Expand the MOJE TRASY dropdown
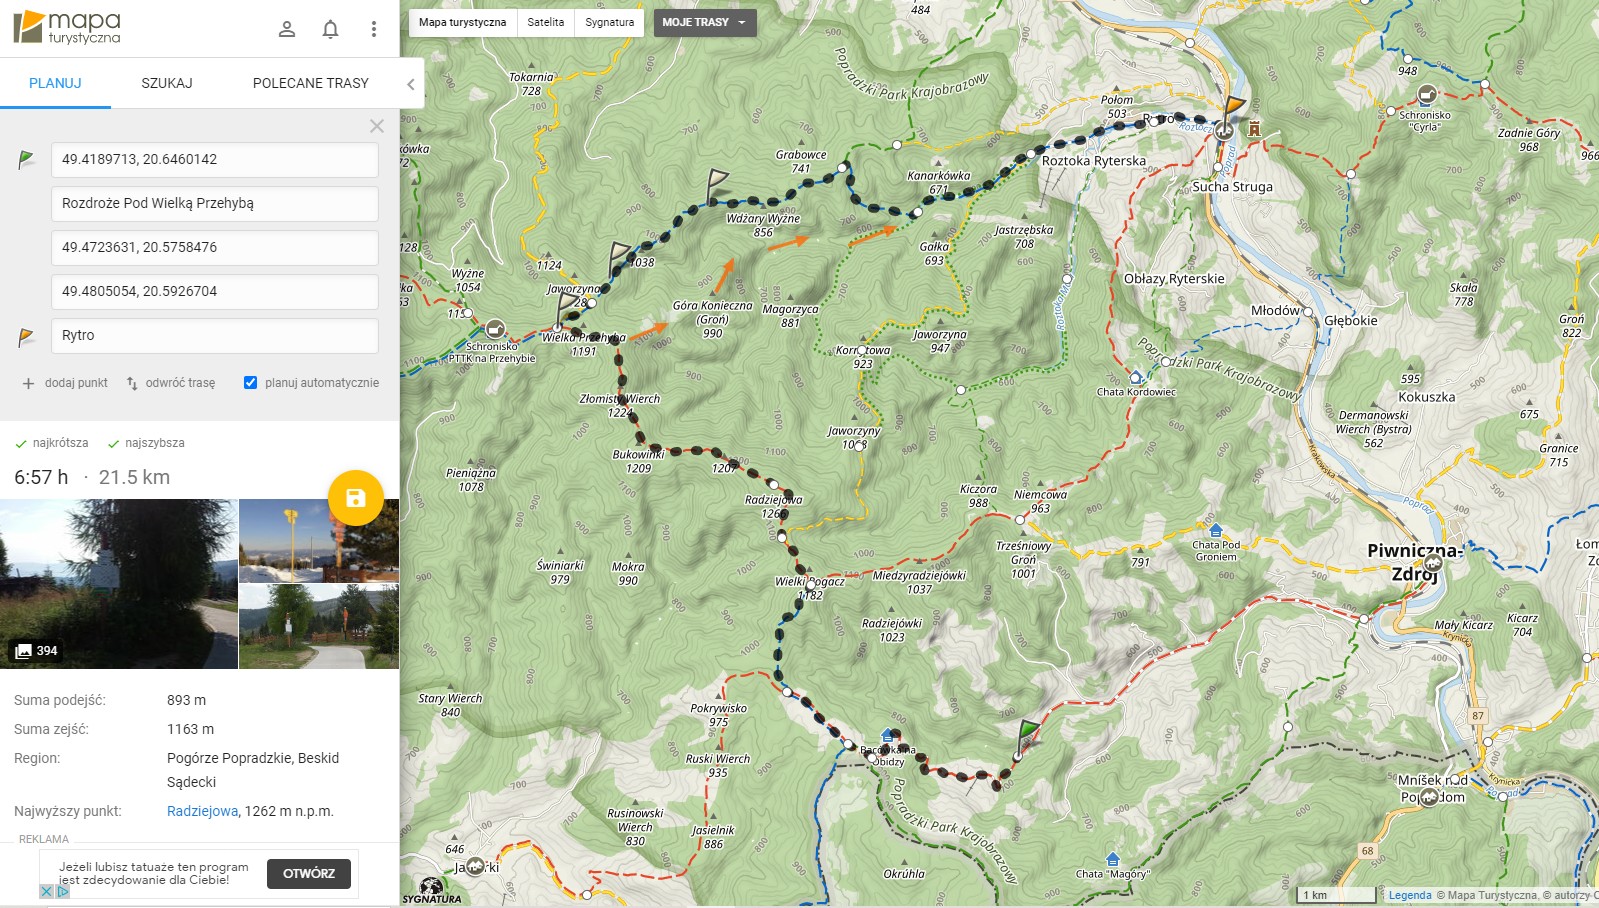 pos(705,22)
